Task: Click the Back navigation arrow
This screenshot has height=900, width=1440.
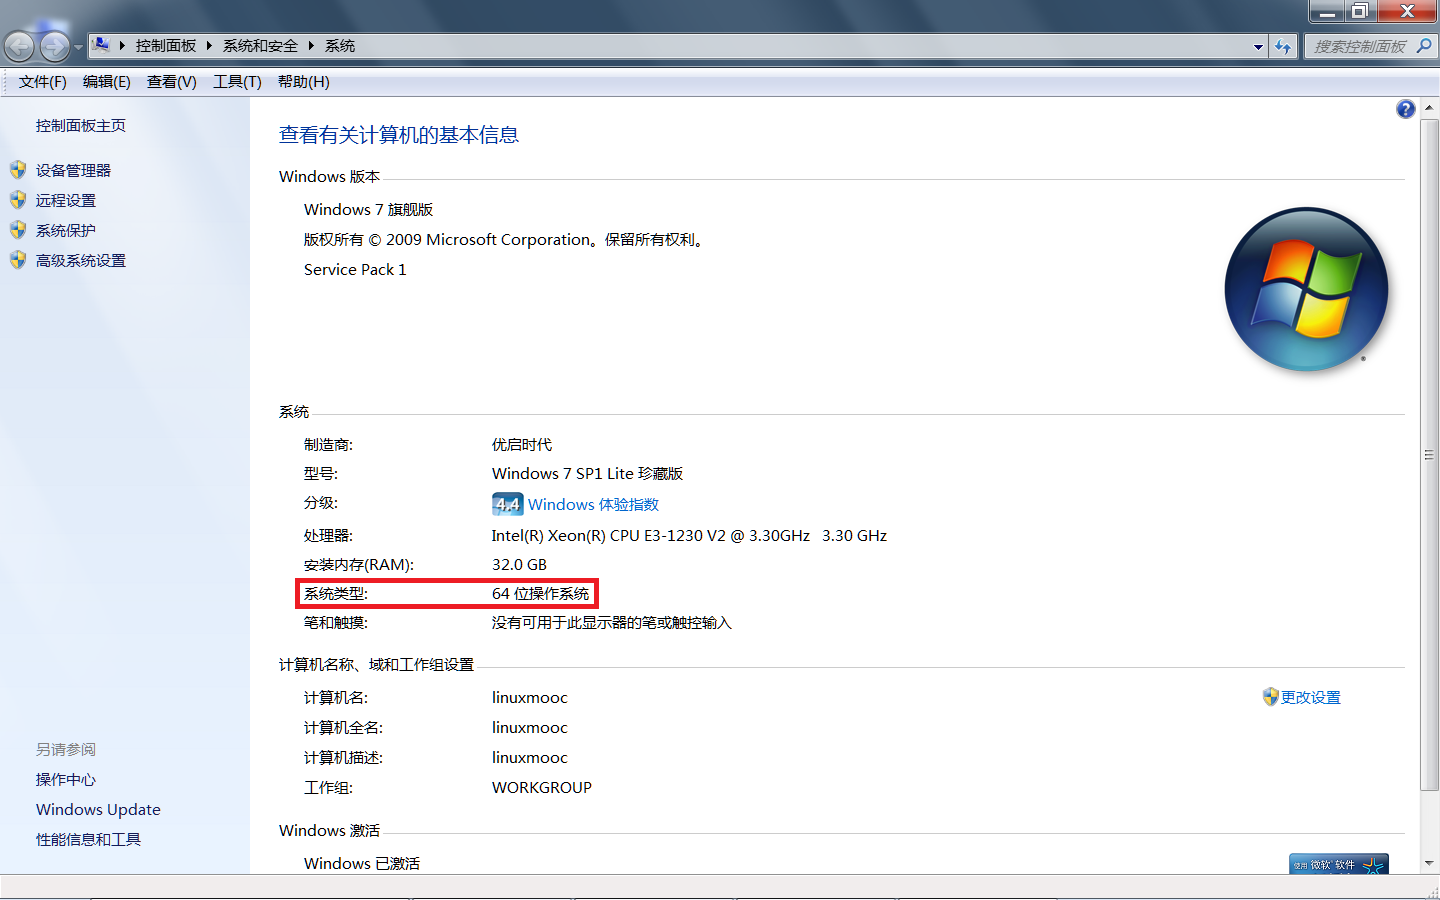Action: point(20,46)
